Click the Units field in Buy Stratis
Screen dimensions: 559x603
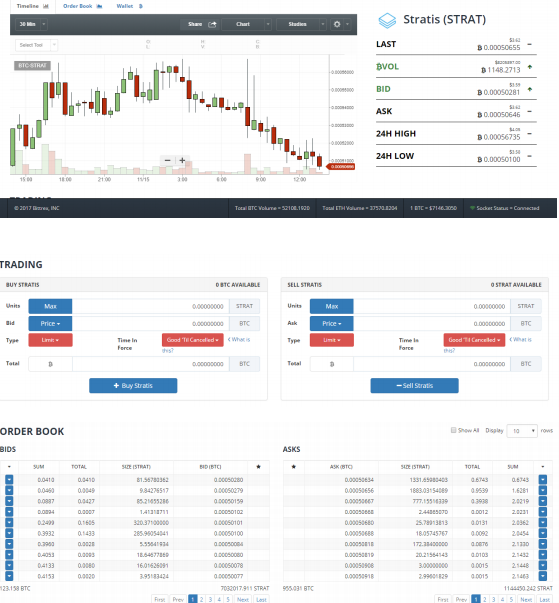click(x=150, y=306)
